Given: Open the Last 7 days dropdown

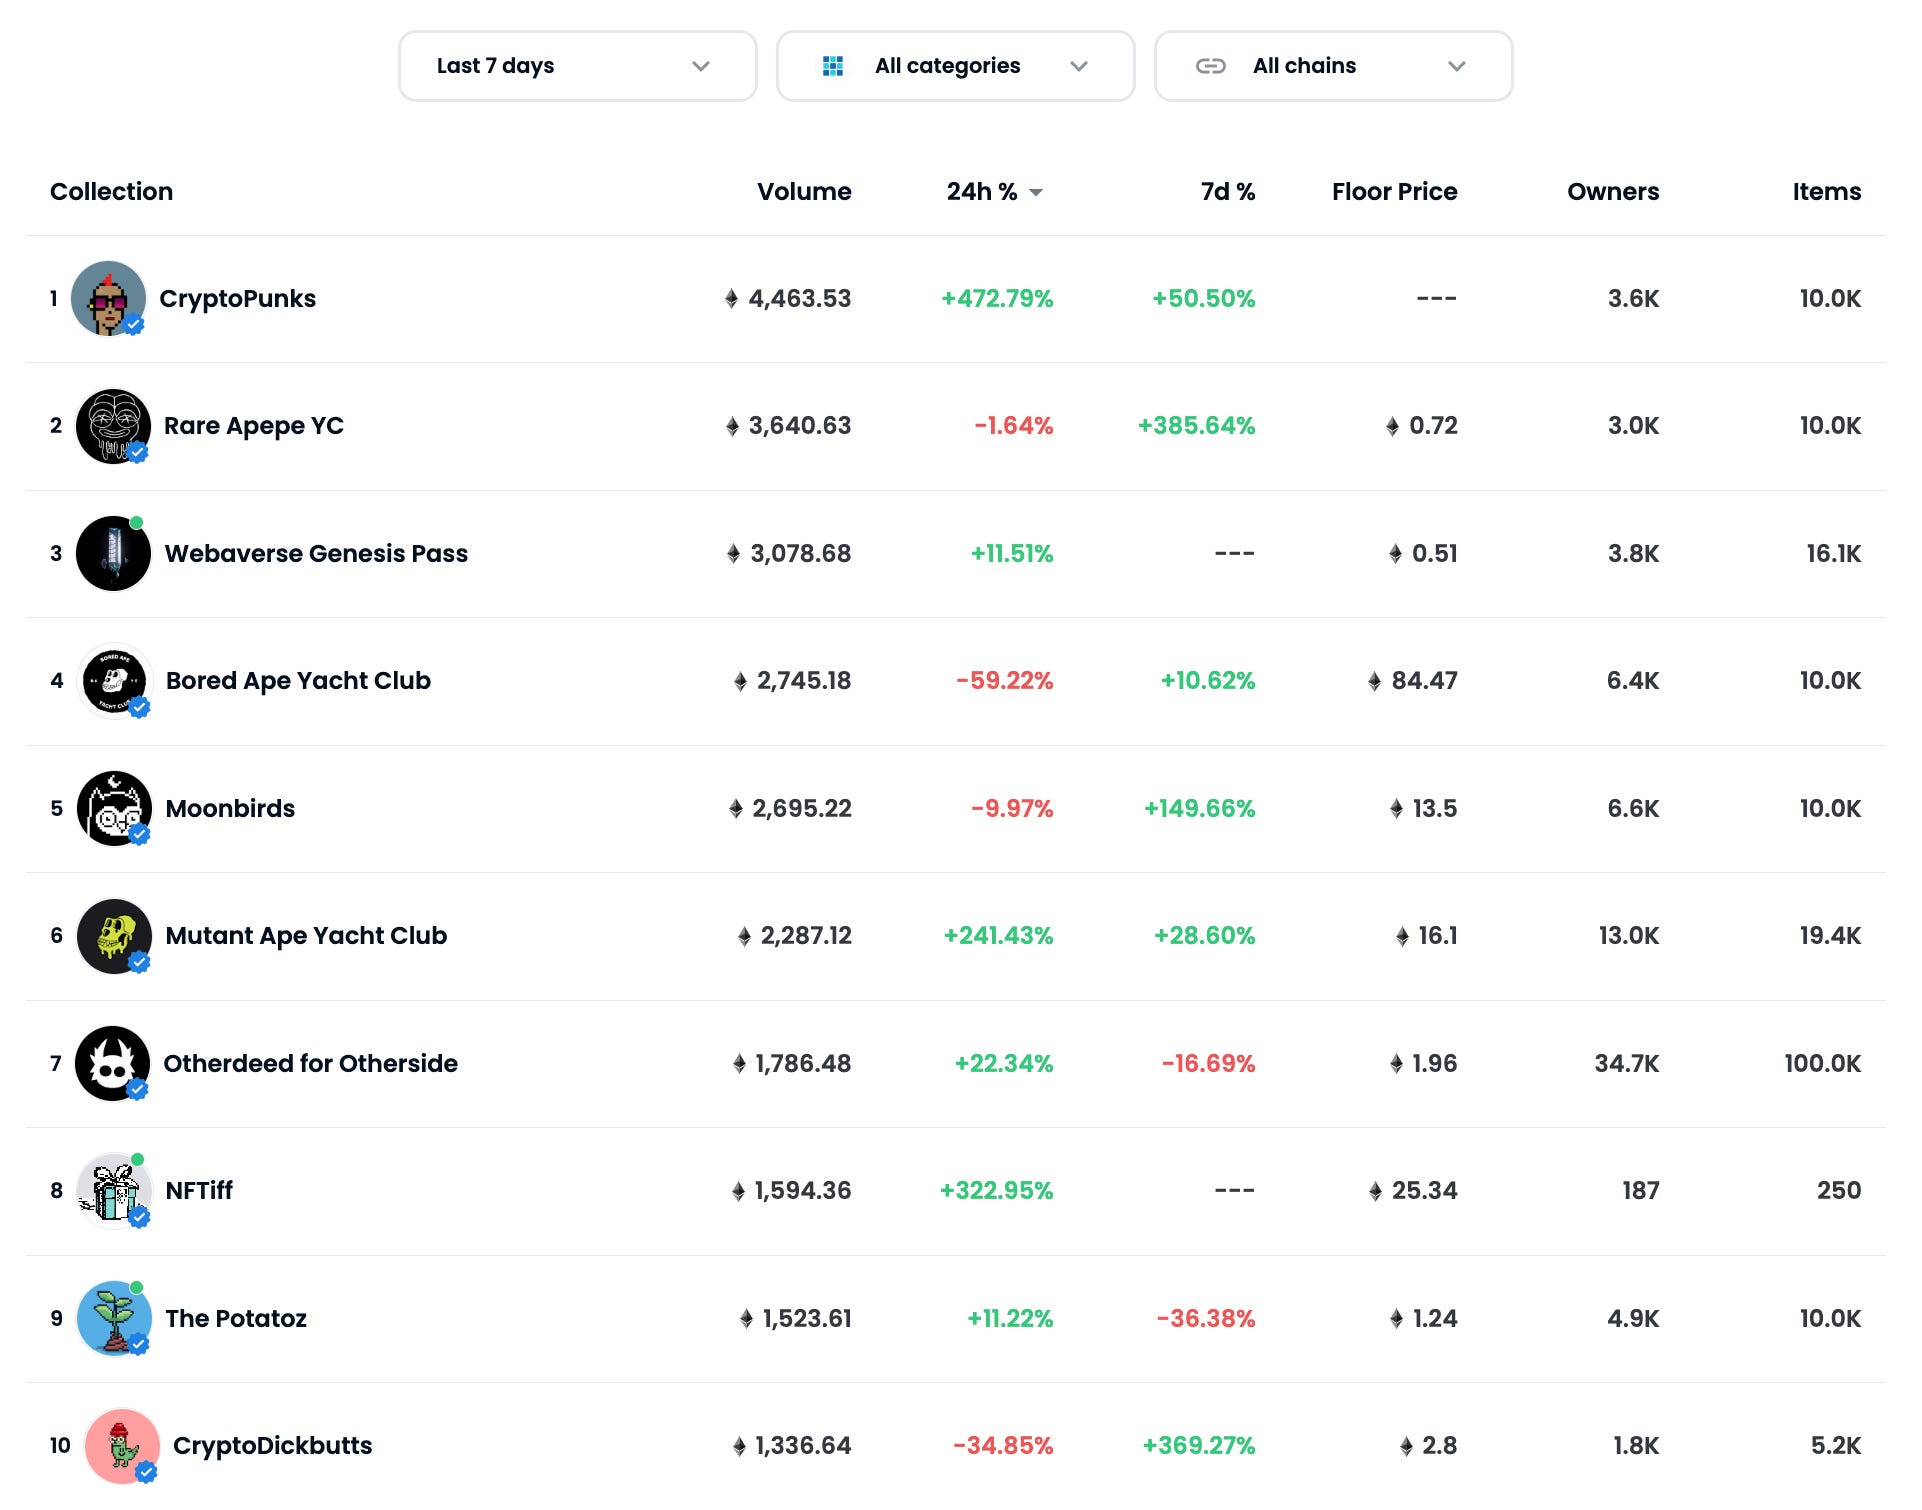Looking at the screenshot, I should tap(577, 66).
